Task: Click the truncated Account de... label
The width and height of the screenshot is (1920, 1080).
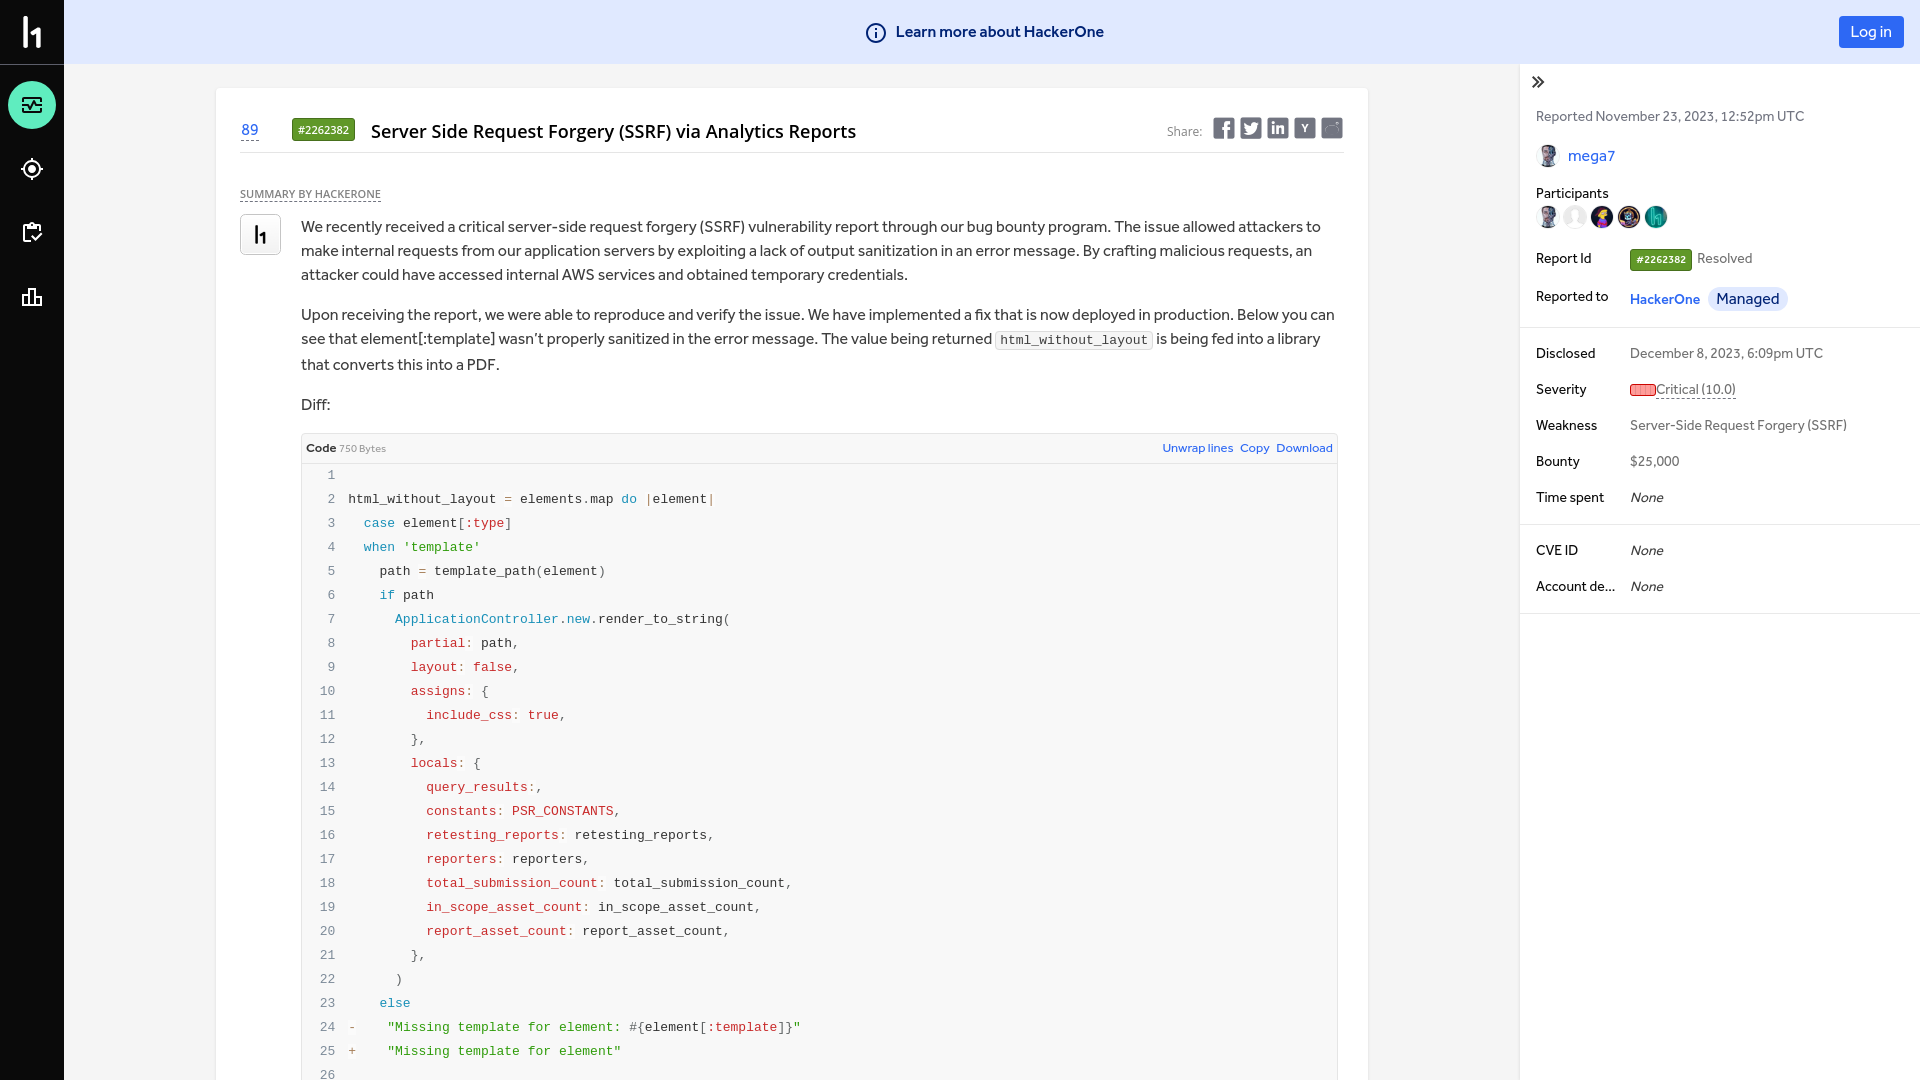Action: pyautogui.click(x=1575, y=587)
